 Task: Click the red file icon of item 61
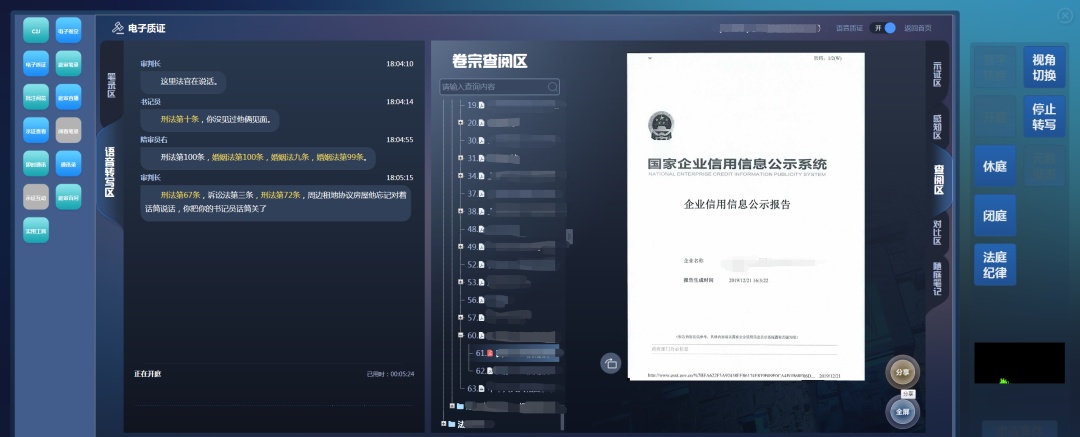[x=490, y=353]
